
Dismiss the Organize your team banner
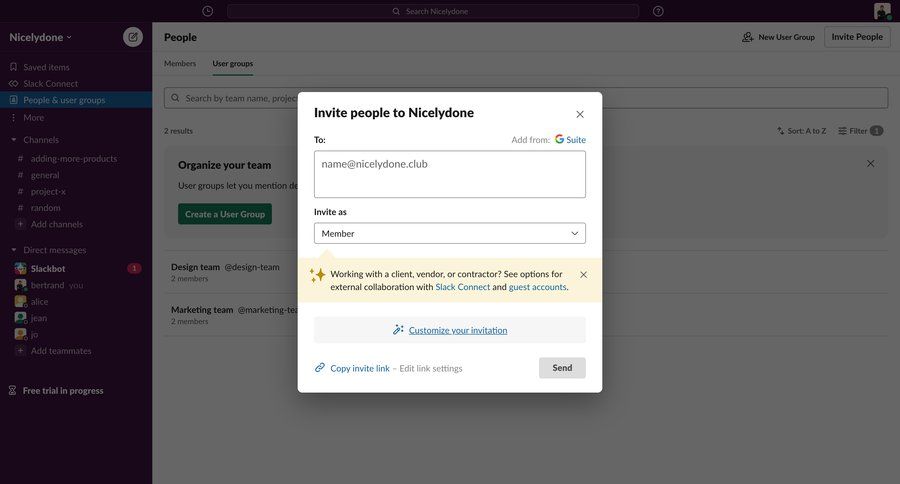point(871,164)
